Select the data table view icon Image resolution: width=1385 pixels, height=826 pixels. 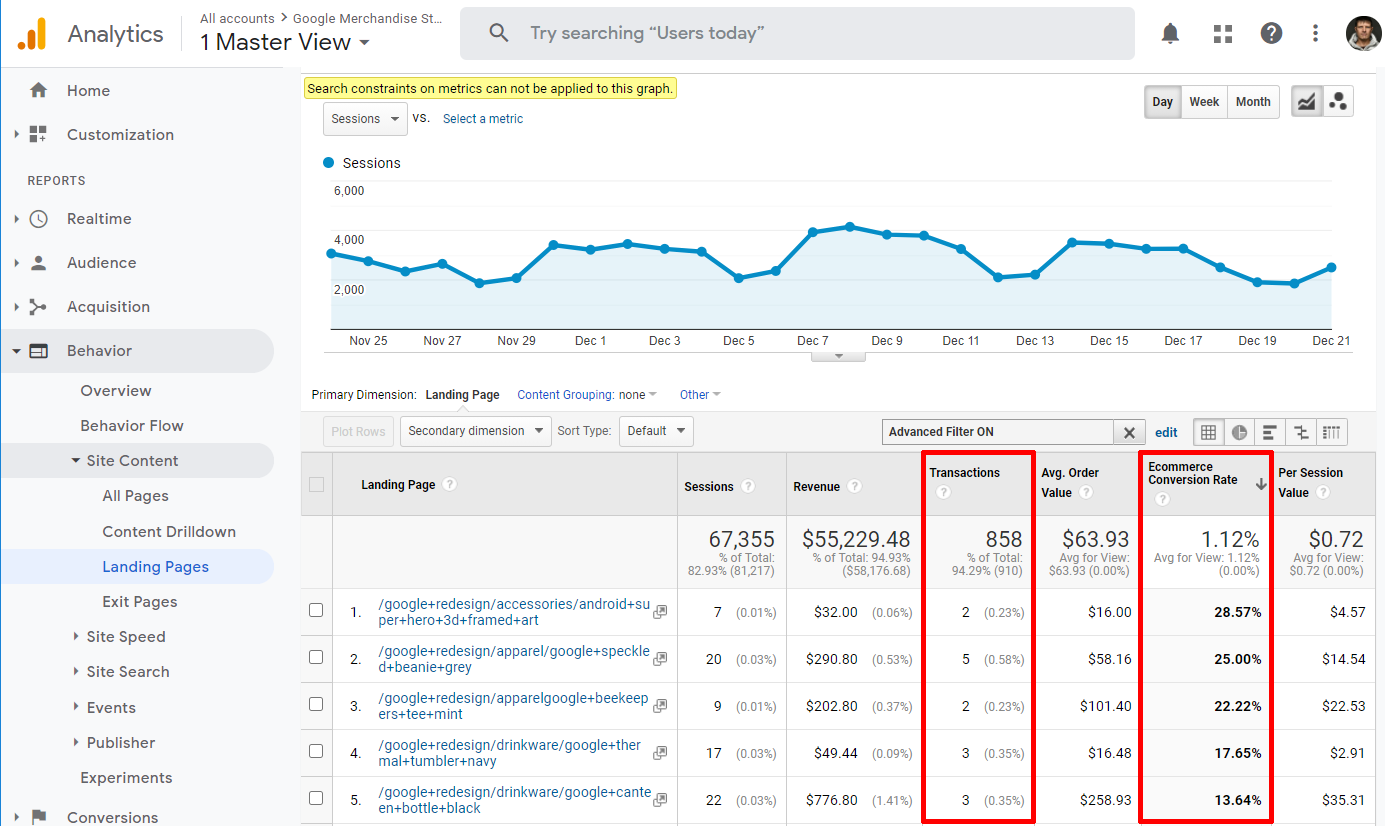click(x=1208, y=432)
